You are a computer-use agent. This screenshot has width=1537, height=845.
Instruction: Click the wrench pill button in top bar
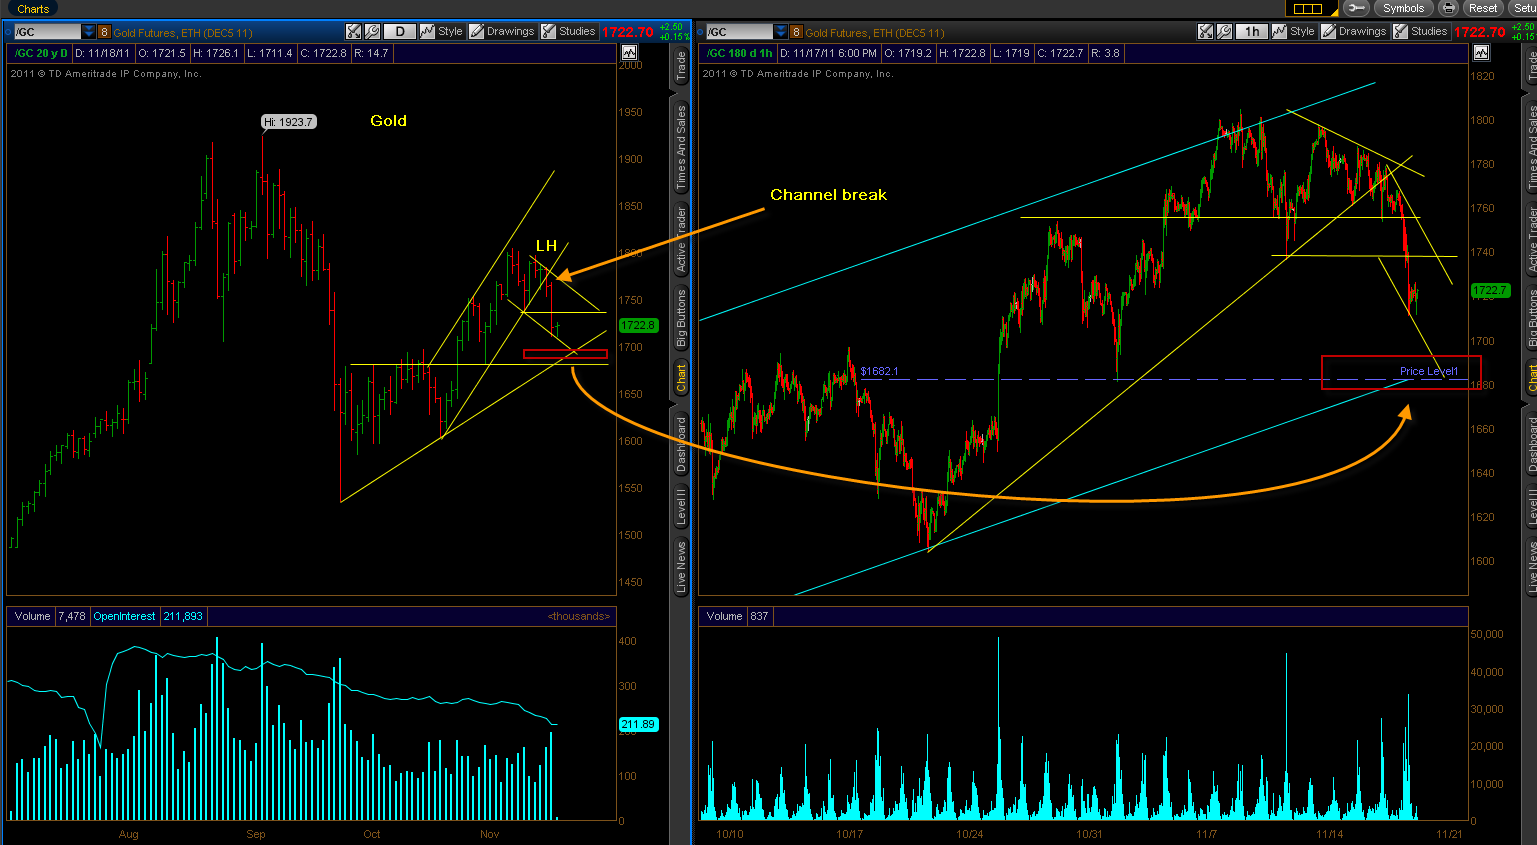click(1356, 8)
